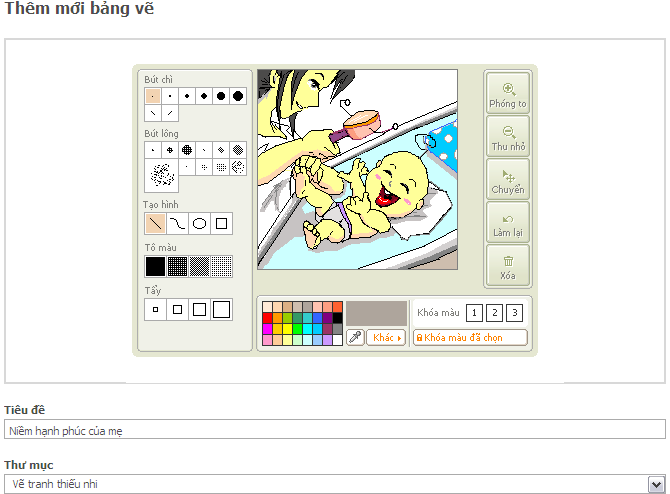Image resolution: width=670 pixels, height=494 pixels.
Task: Expand the Khác more colors menu
Action: click(x=386, y=338)
